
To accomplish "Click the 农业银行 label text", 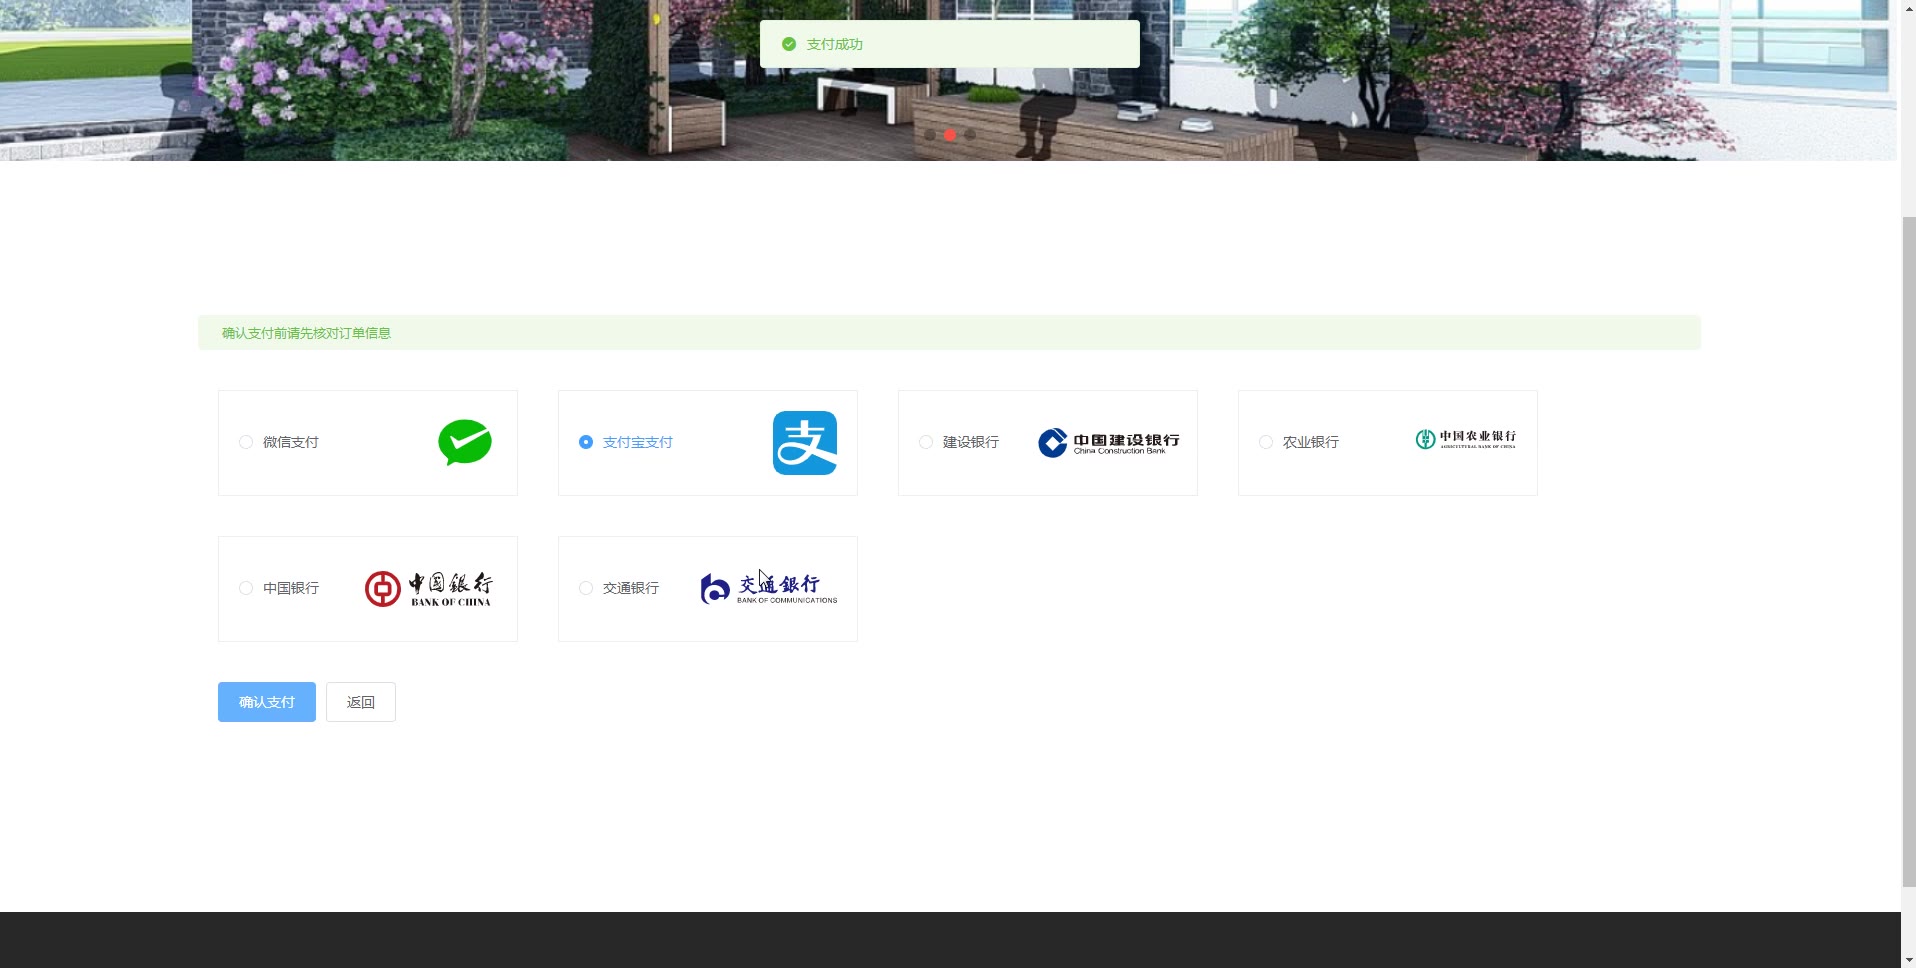I will [1311, 442].
